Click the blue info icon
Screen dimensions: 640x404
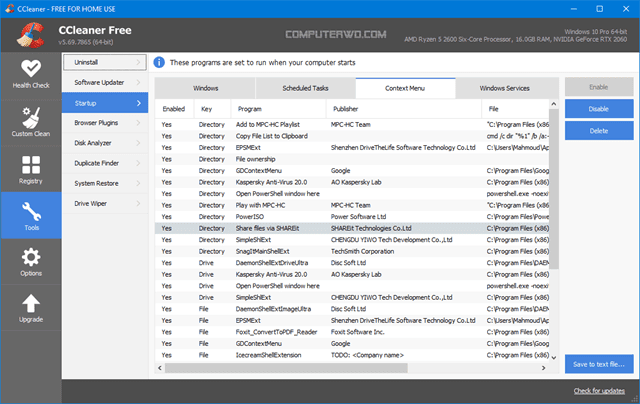[x=159, y=62]
